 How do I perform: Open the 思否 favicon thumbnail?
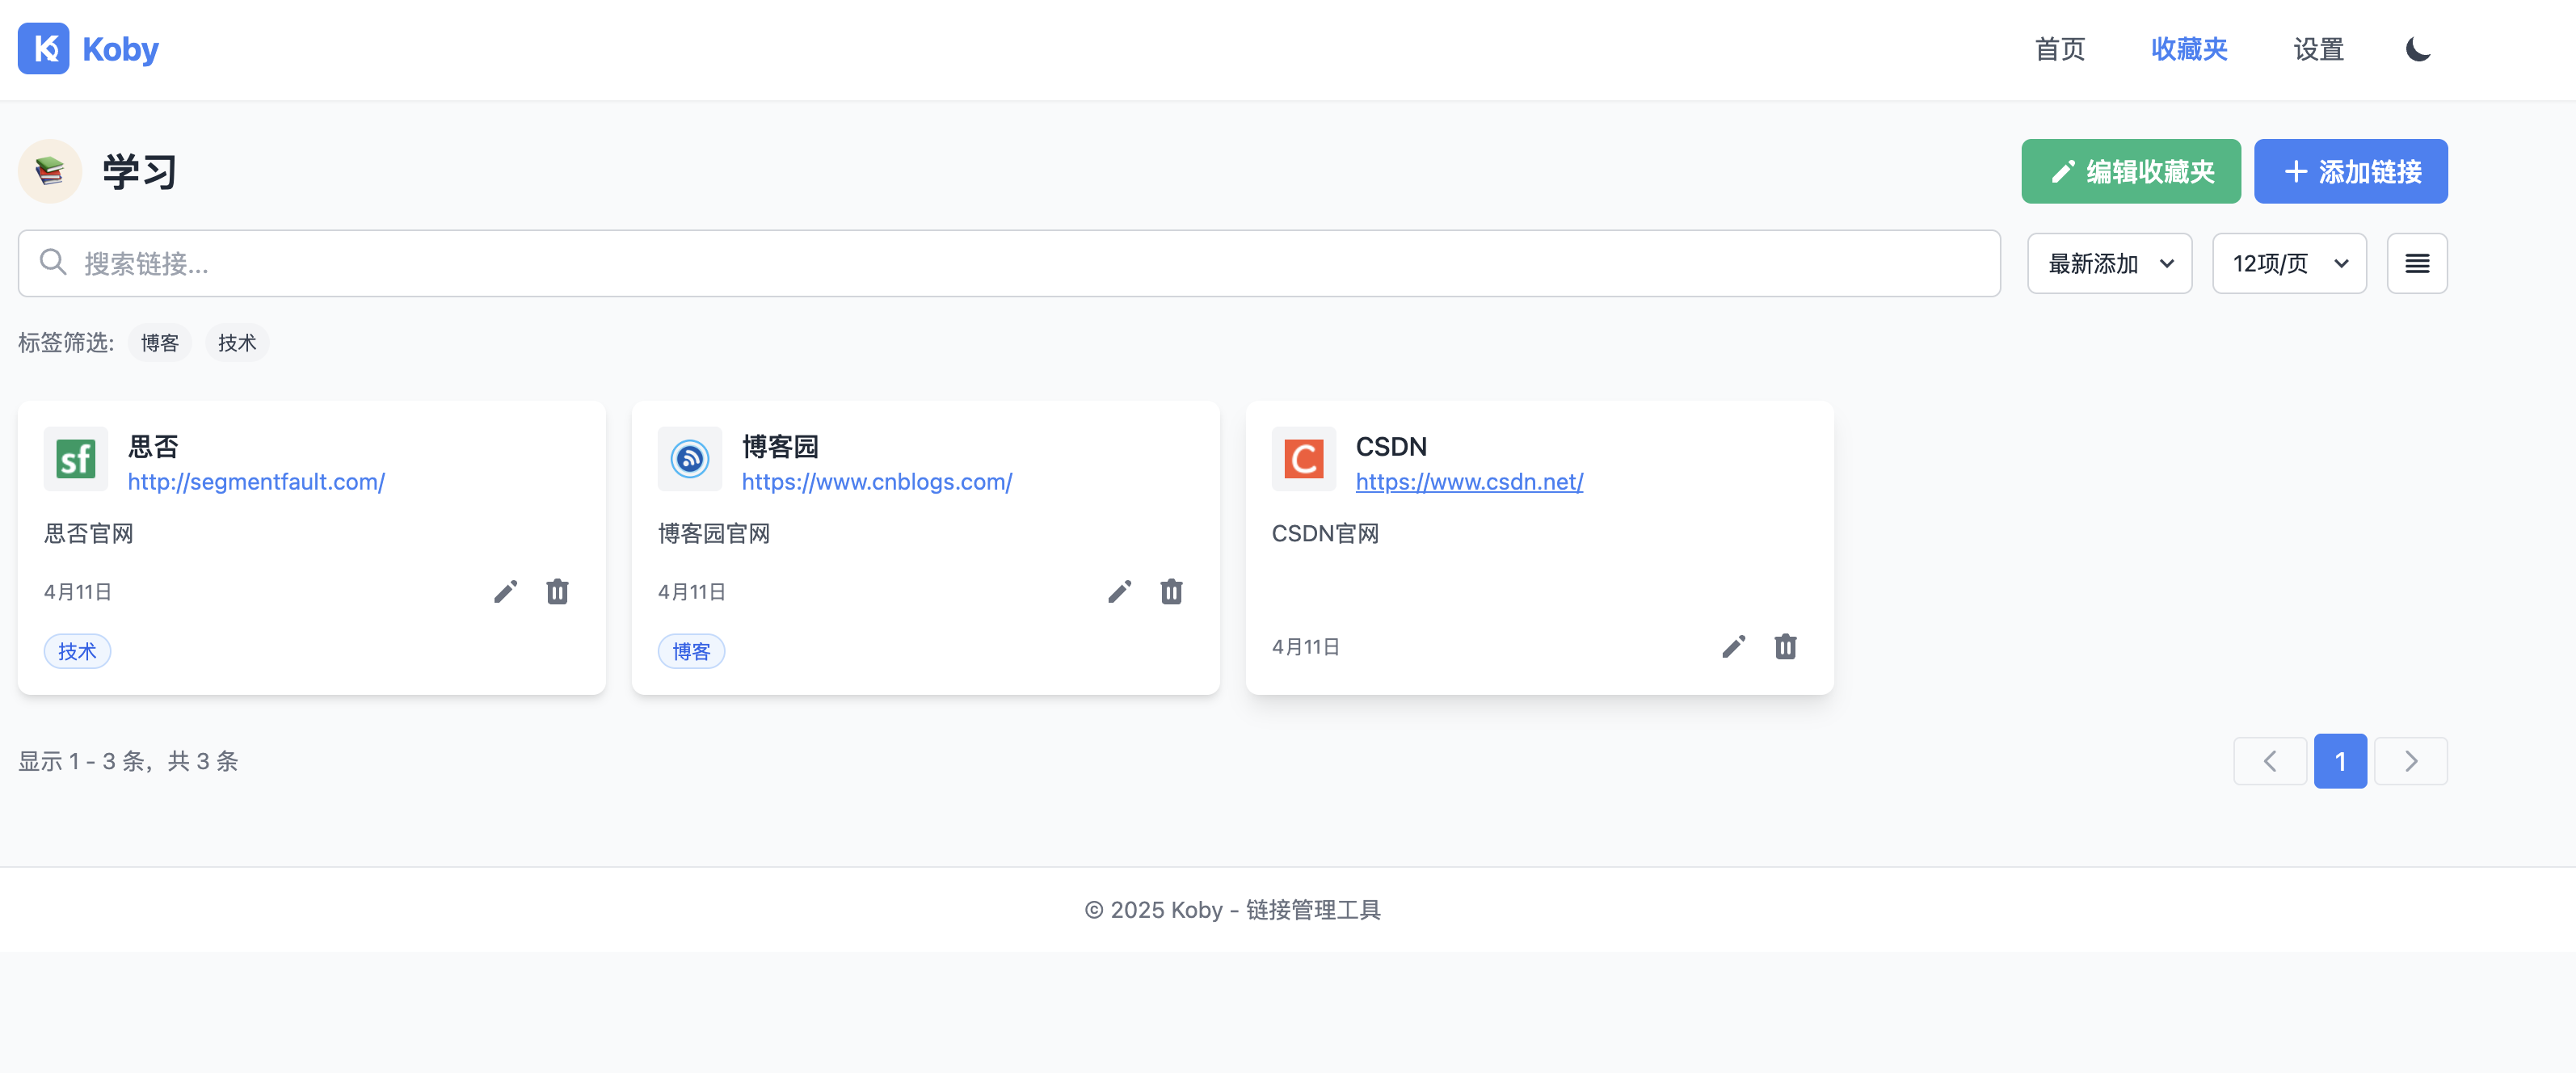tap(76, 459)
